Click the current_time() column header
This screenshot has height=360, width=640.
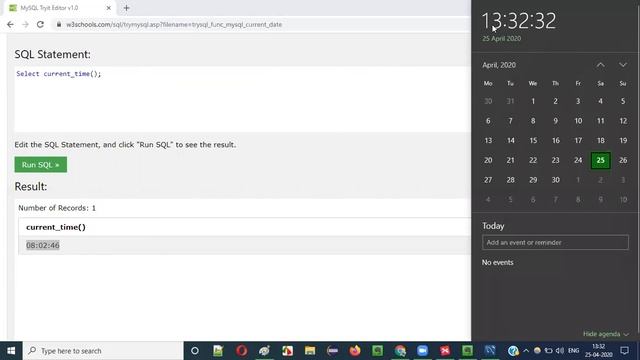(x=56, y=227)
